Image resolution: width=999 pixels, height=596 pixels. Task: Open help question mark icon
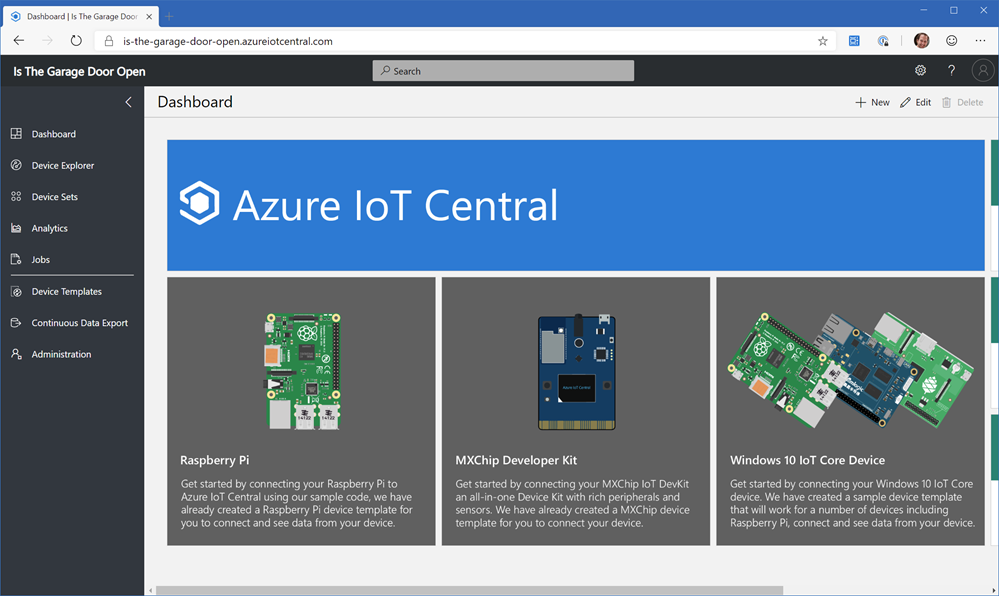pyautogui.click(x=951, y=70)
